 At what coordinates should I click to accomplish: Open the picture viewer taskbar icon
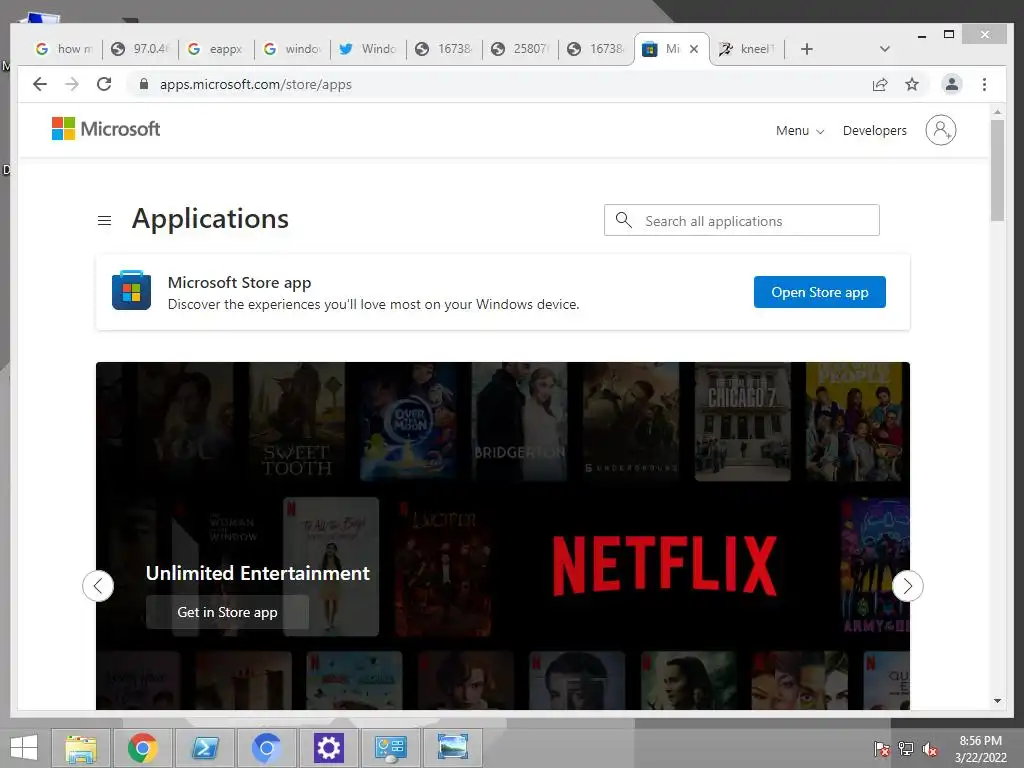coord(453,748)
